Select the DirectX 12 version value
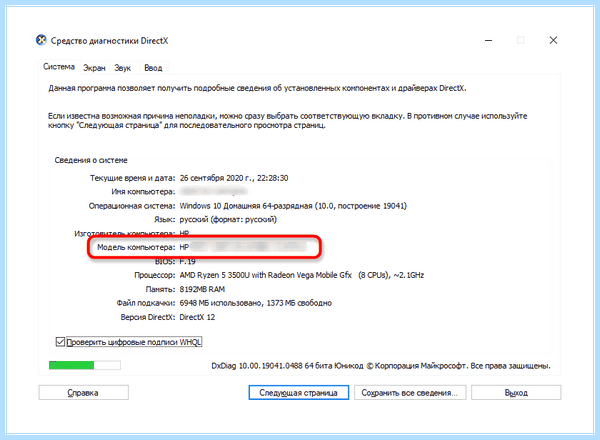Image resolution: width=600 pixels, height=440 pixels. pos(197,317)
